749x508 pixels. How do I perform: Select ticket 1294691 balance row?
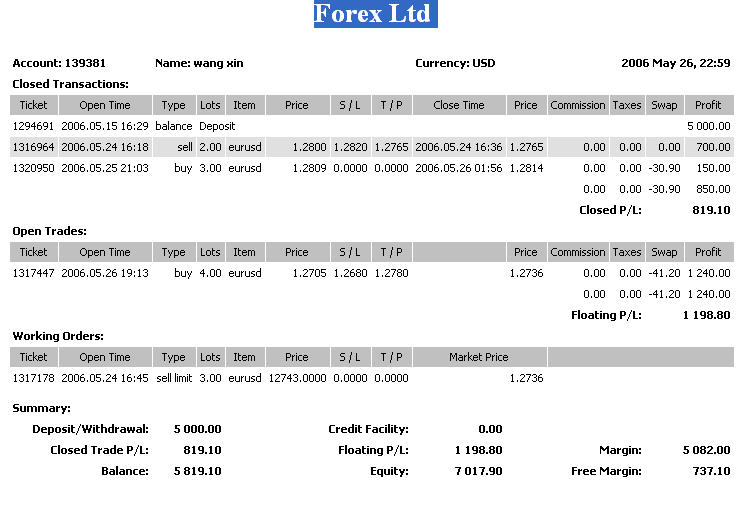point(34,127)
